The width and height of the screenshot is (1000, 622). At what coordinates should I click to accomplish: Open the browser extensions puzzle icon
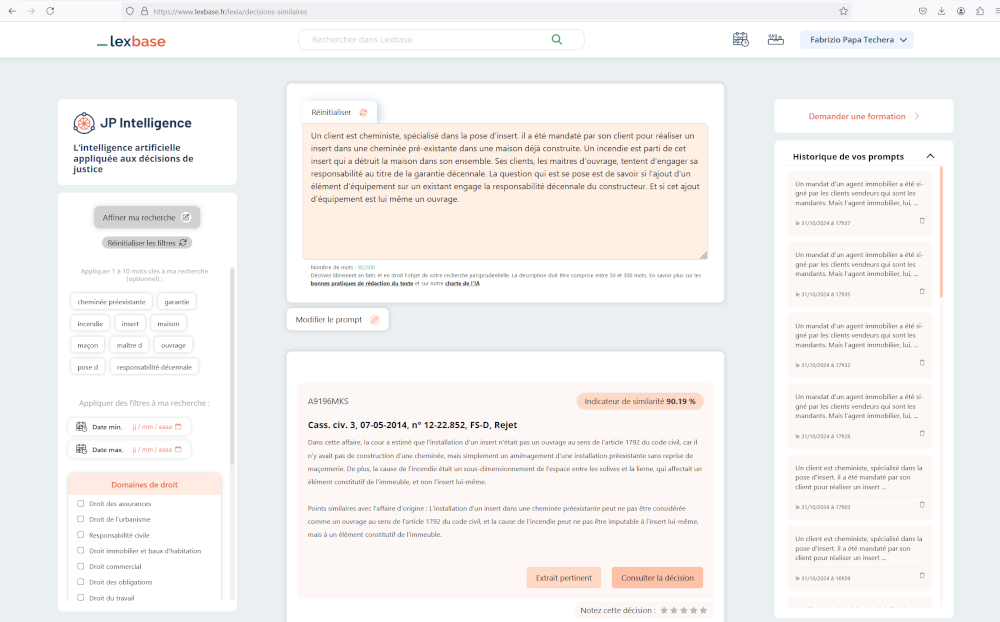point(980,11)
